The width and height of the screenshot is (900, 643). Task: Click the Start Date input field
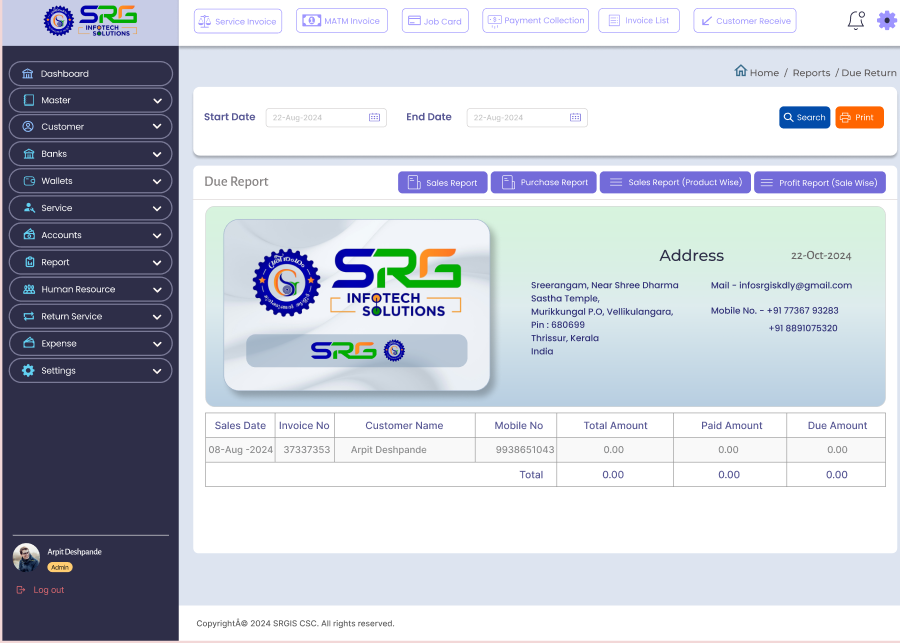[x=326, y=117]
